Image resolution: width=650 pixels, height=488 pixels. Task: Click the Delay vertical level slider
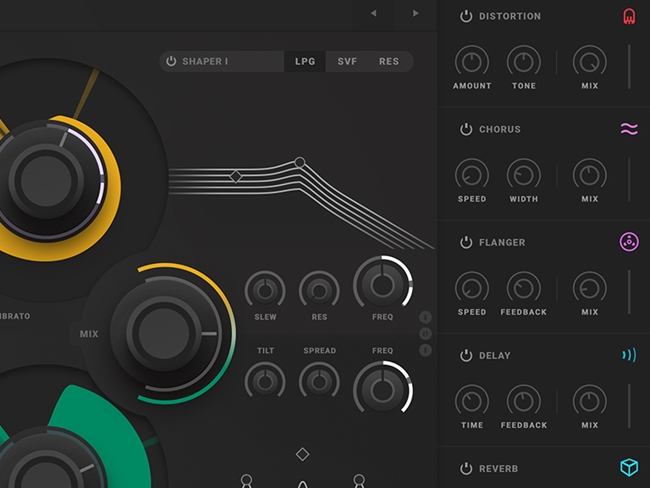[x=629, y=405]
